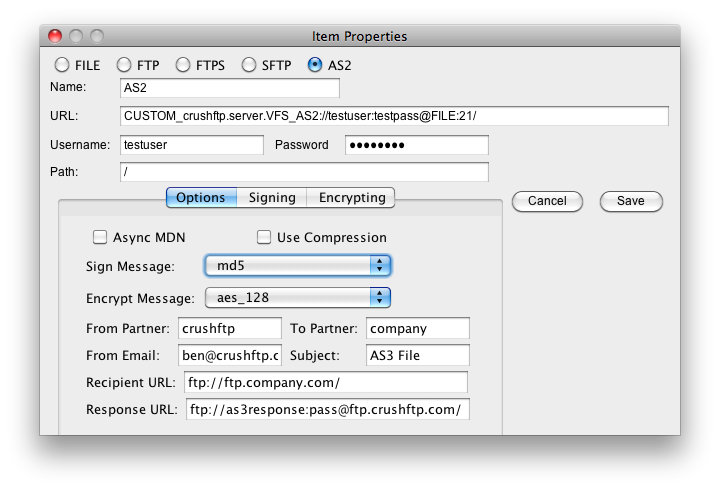Click the Password field

click(x=416, y=145)
